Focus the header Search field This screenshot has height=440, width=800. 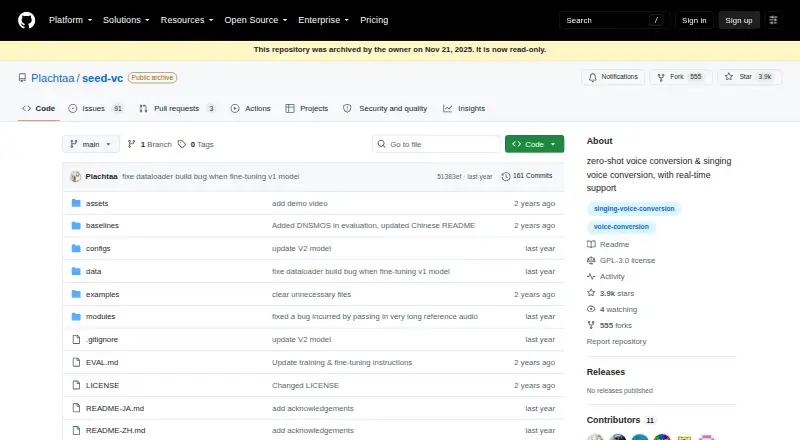tap(614, 20)
